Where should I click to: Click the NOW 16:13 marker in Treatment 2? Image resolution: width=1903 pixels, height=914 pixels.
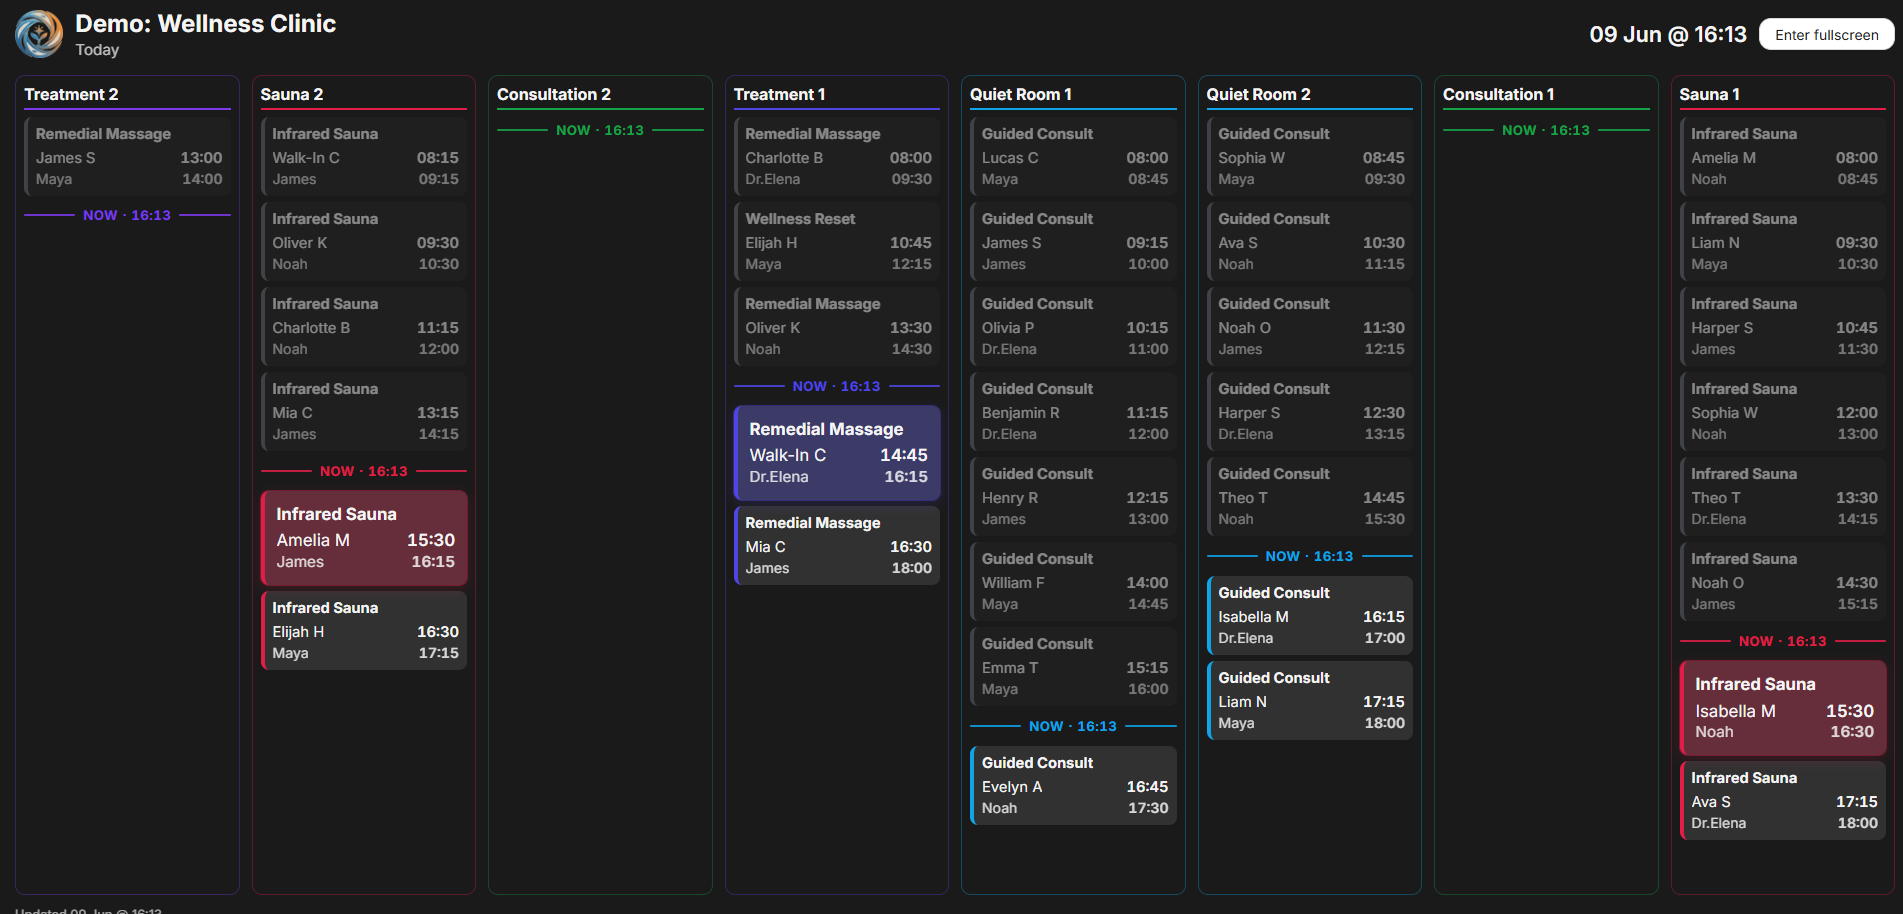(127, 215)
